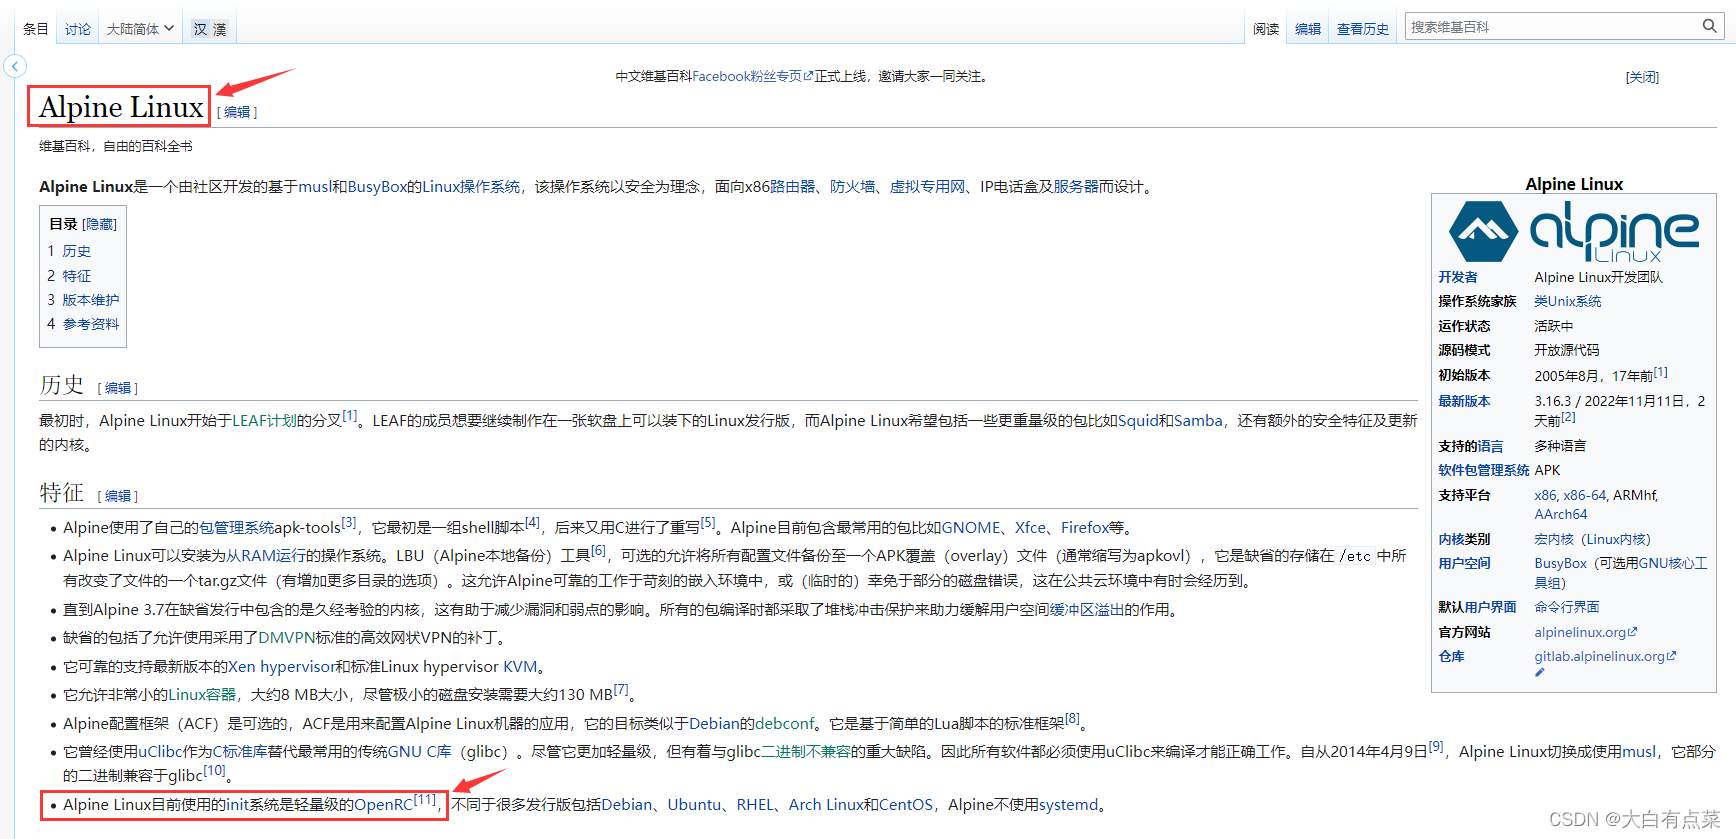The image size is (1736, 839).
Task: Open the 命令行界面 infobox link
Action: 1567,607
